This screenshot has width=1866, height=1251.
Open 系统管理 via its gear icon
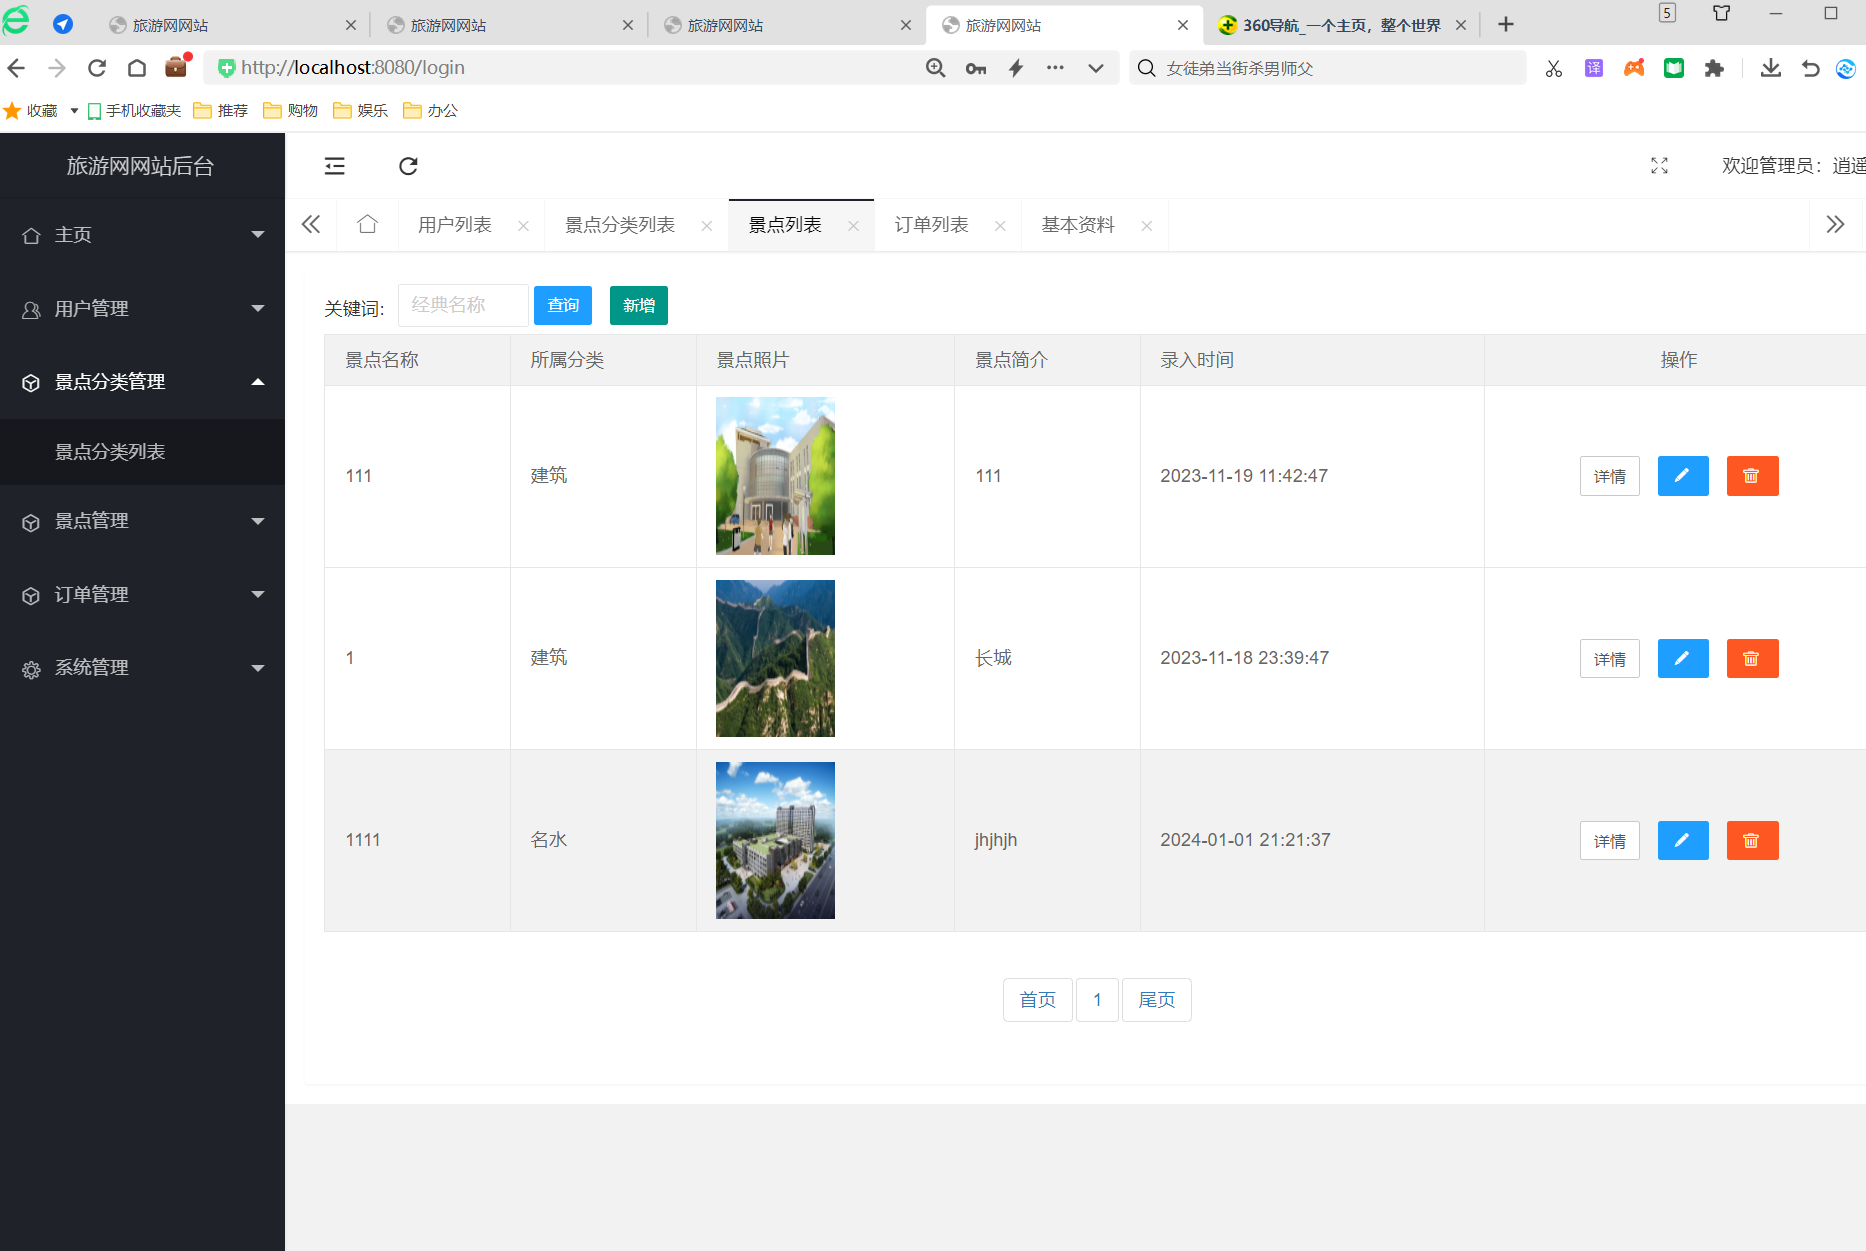(30, 668)
